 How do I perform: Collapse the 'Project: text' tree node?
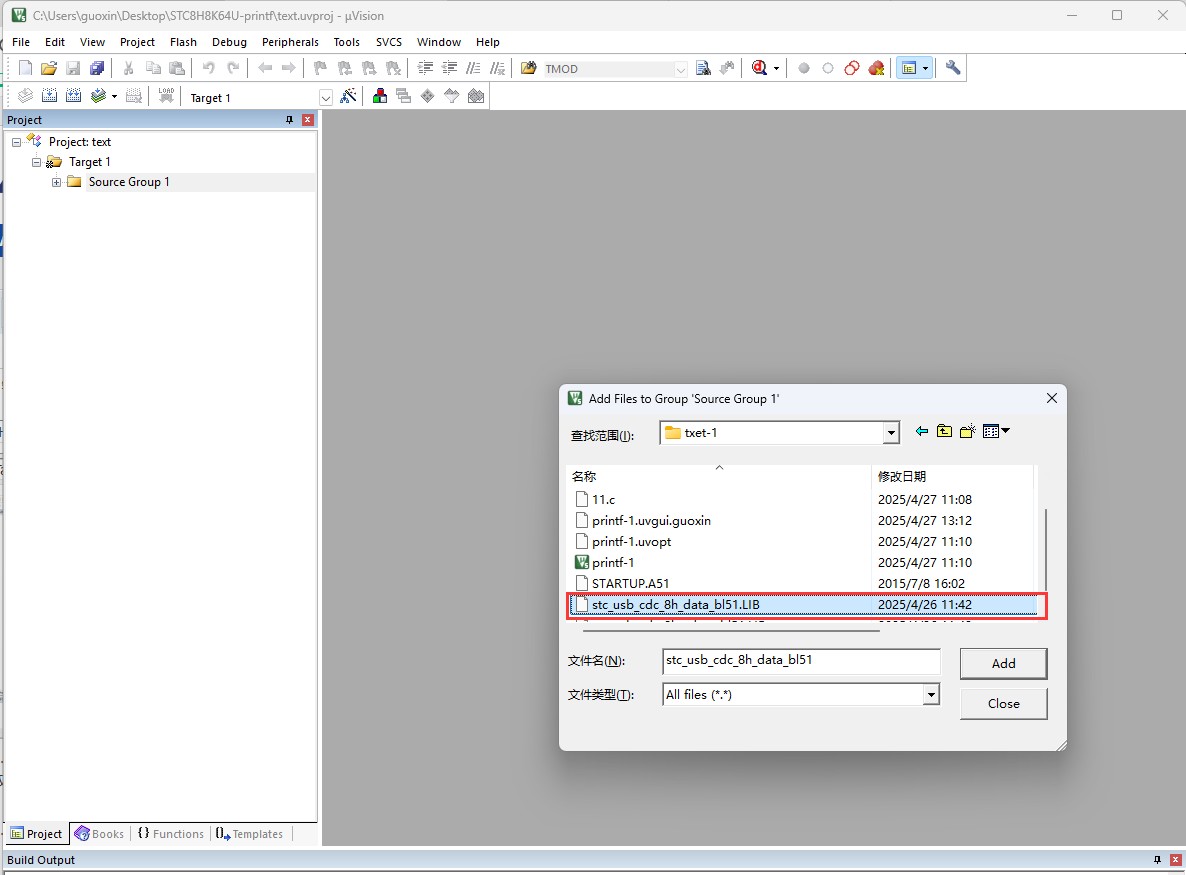point(16,142)
